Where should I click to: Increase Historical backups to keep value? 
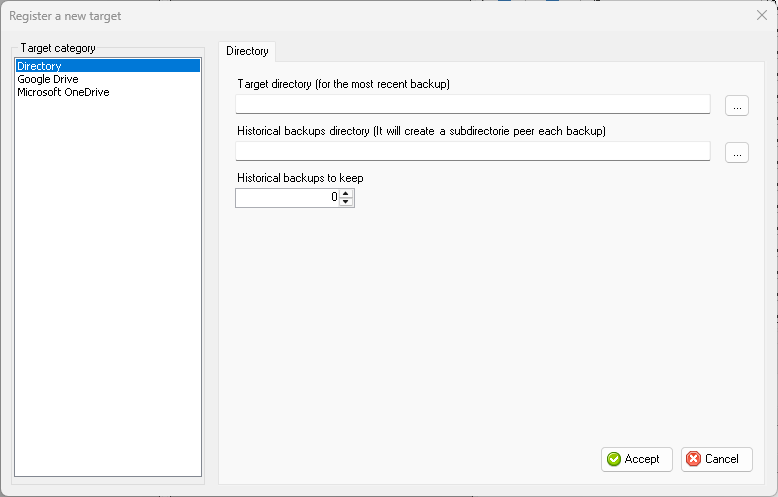[346, 193]
